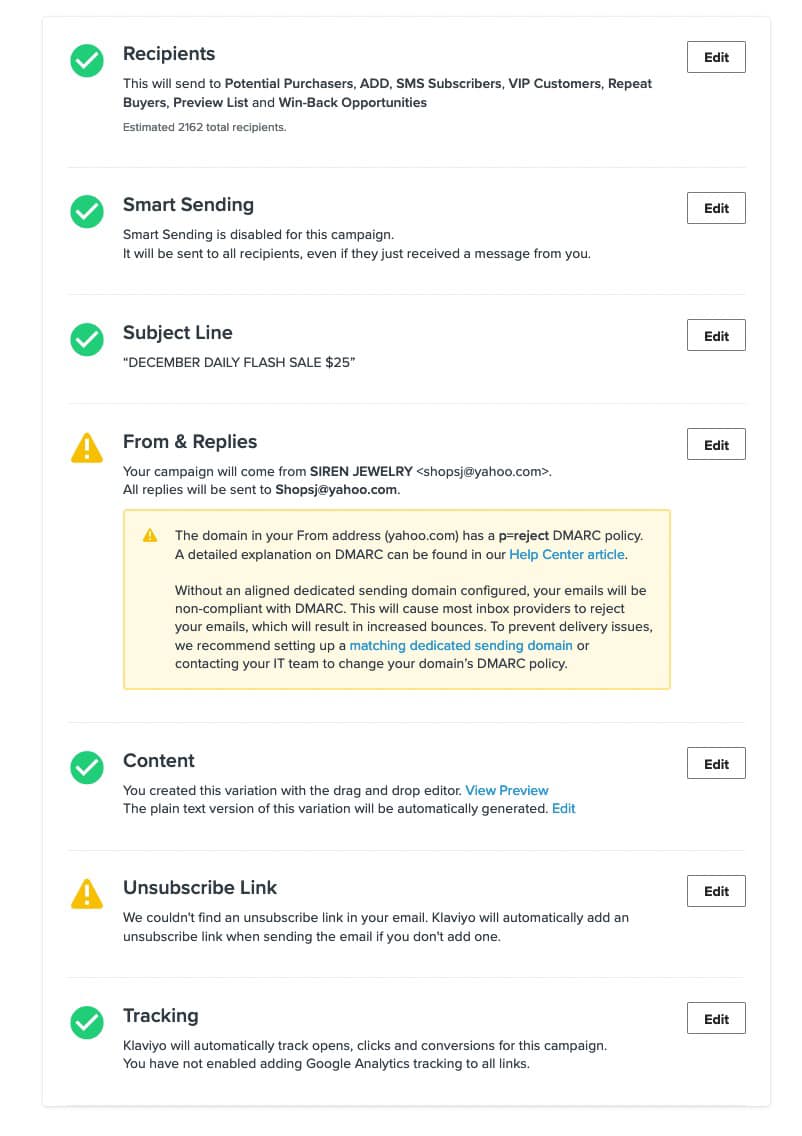Click the warning triangle beside Unsubscribe Link
This screenshot has width=802, height=1136.
click(87, 894)
